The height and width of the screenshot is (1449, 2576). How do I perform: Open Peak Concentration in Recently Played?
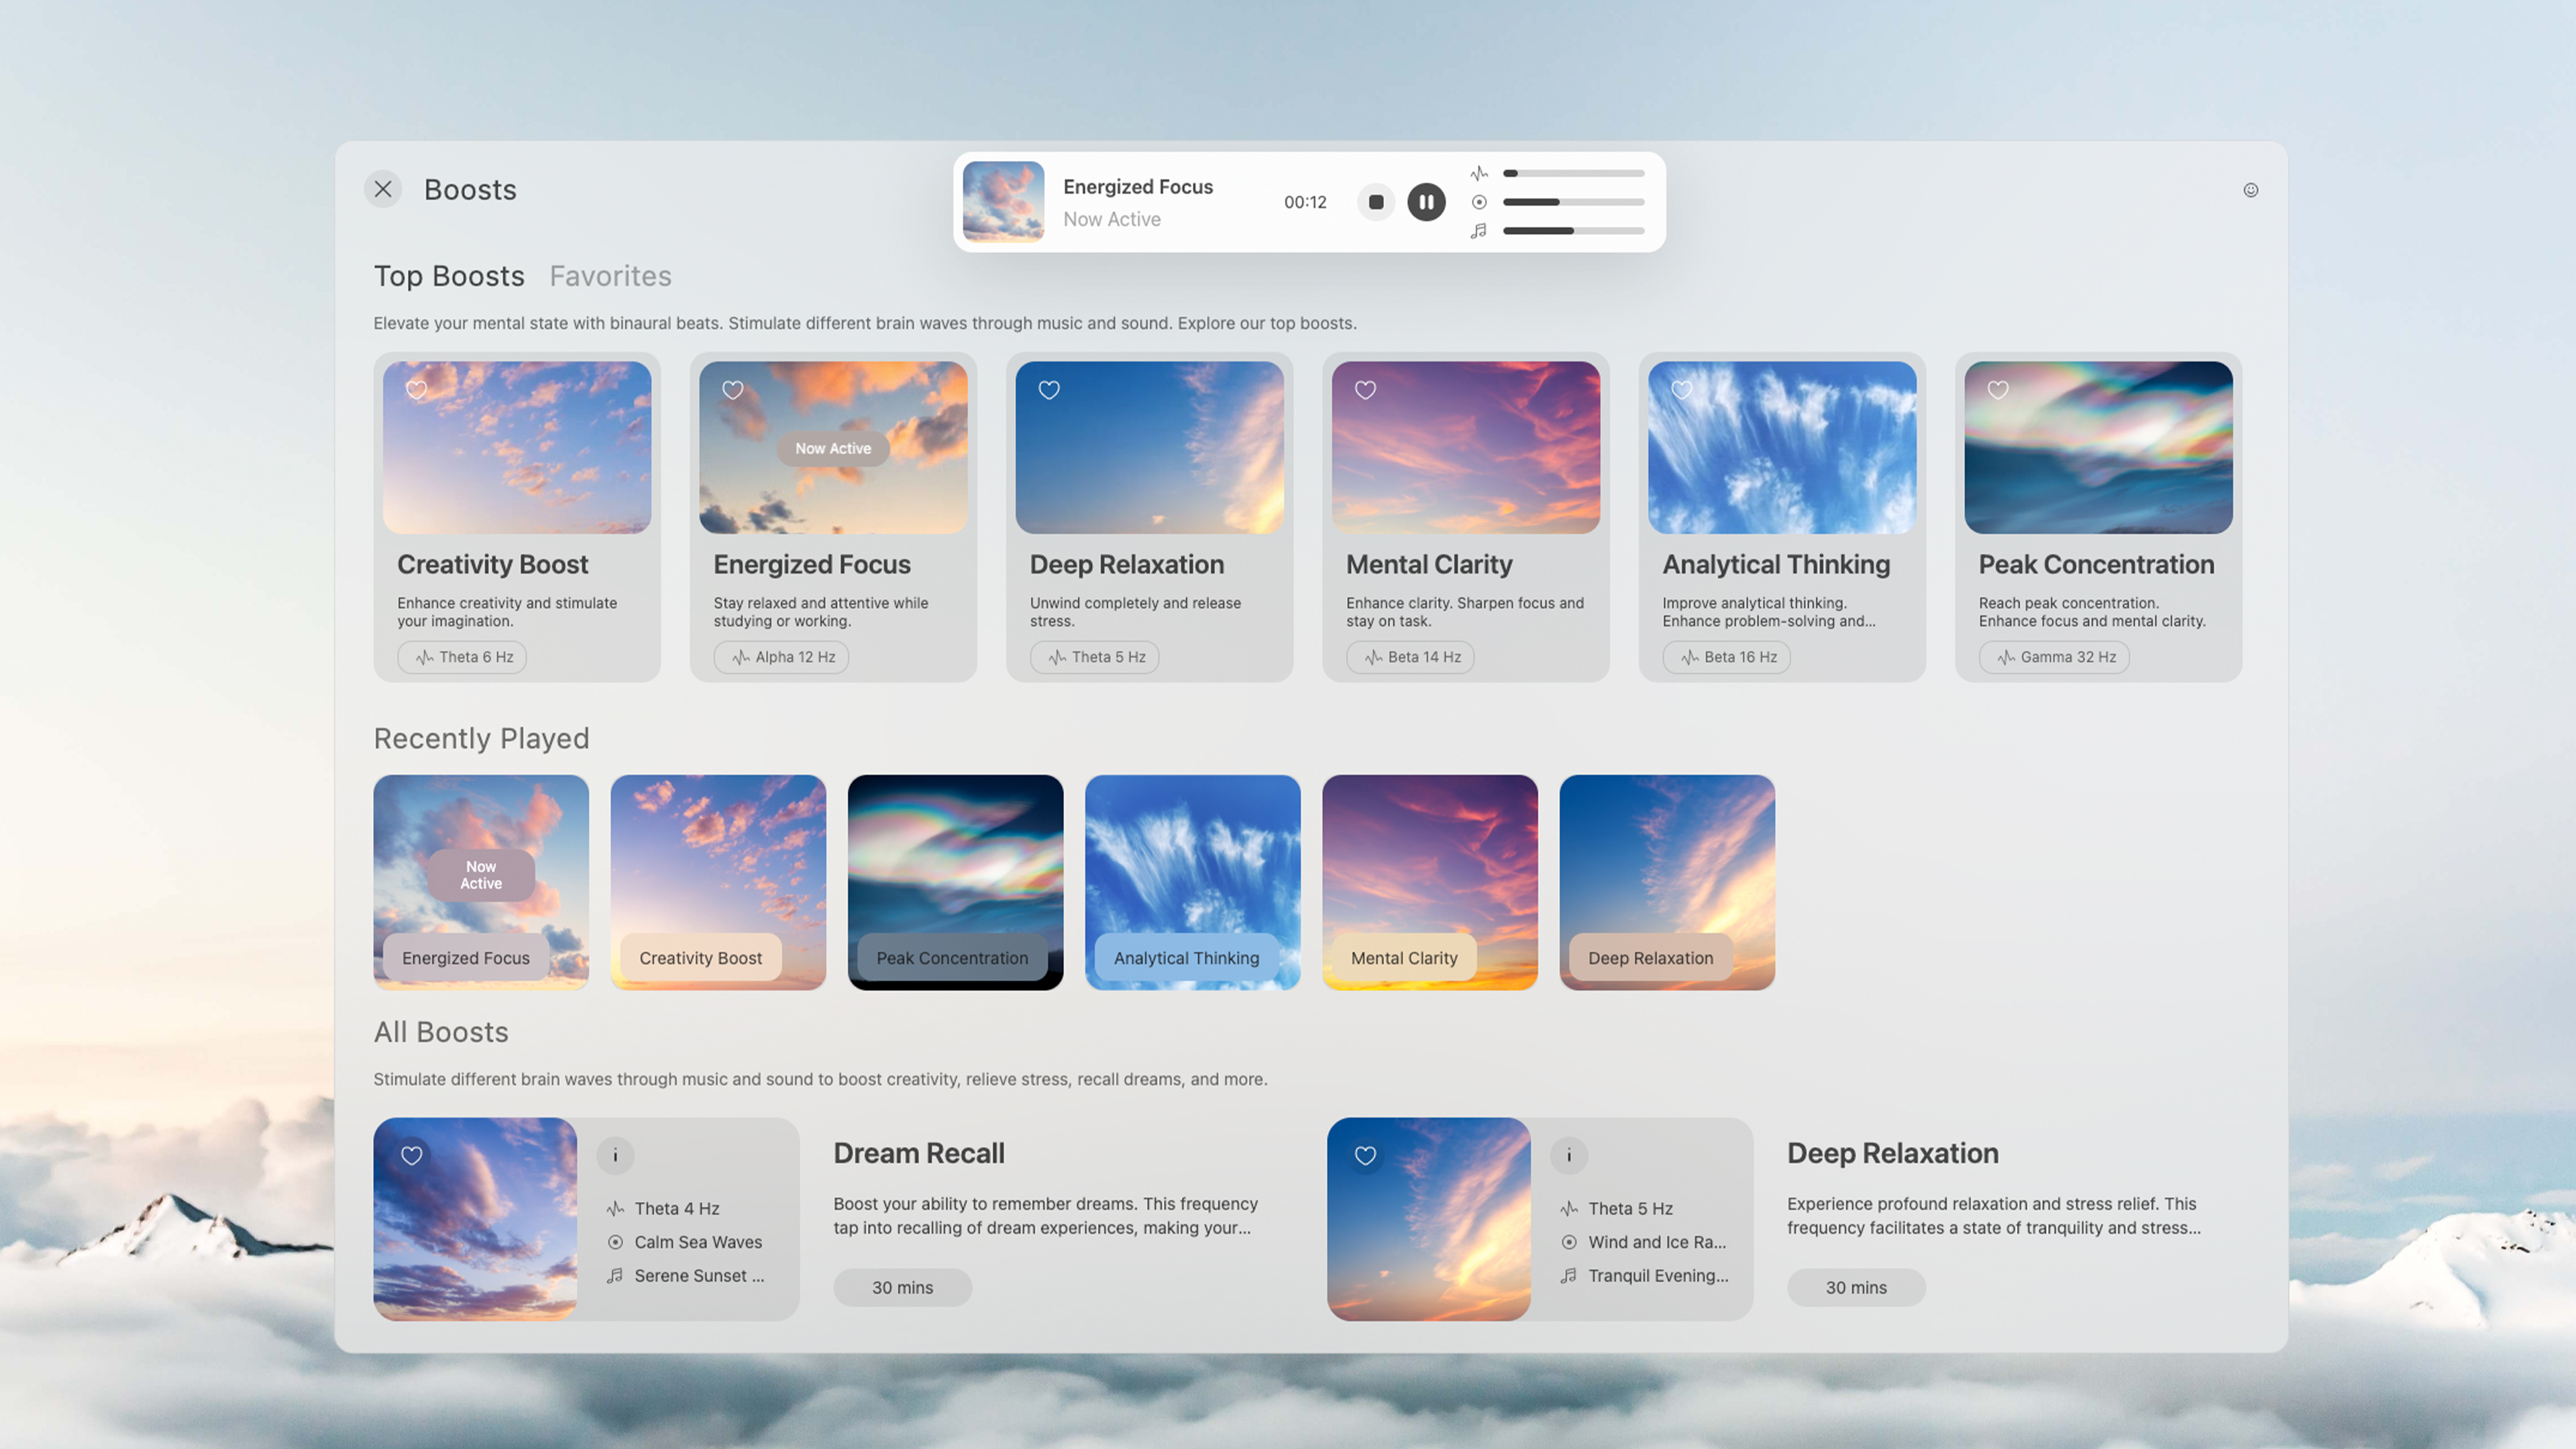955,882
